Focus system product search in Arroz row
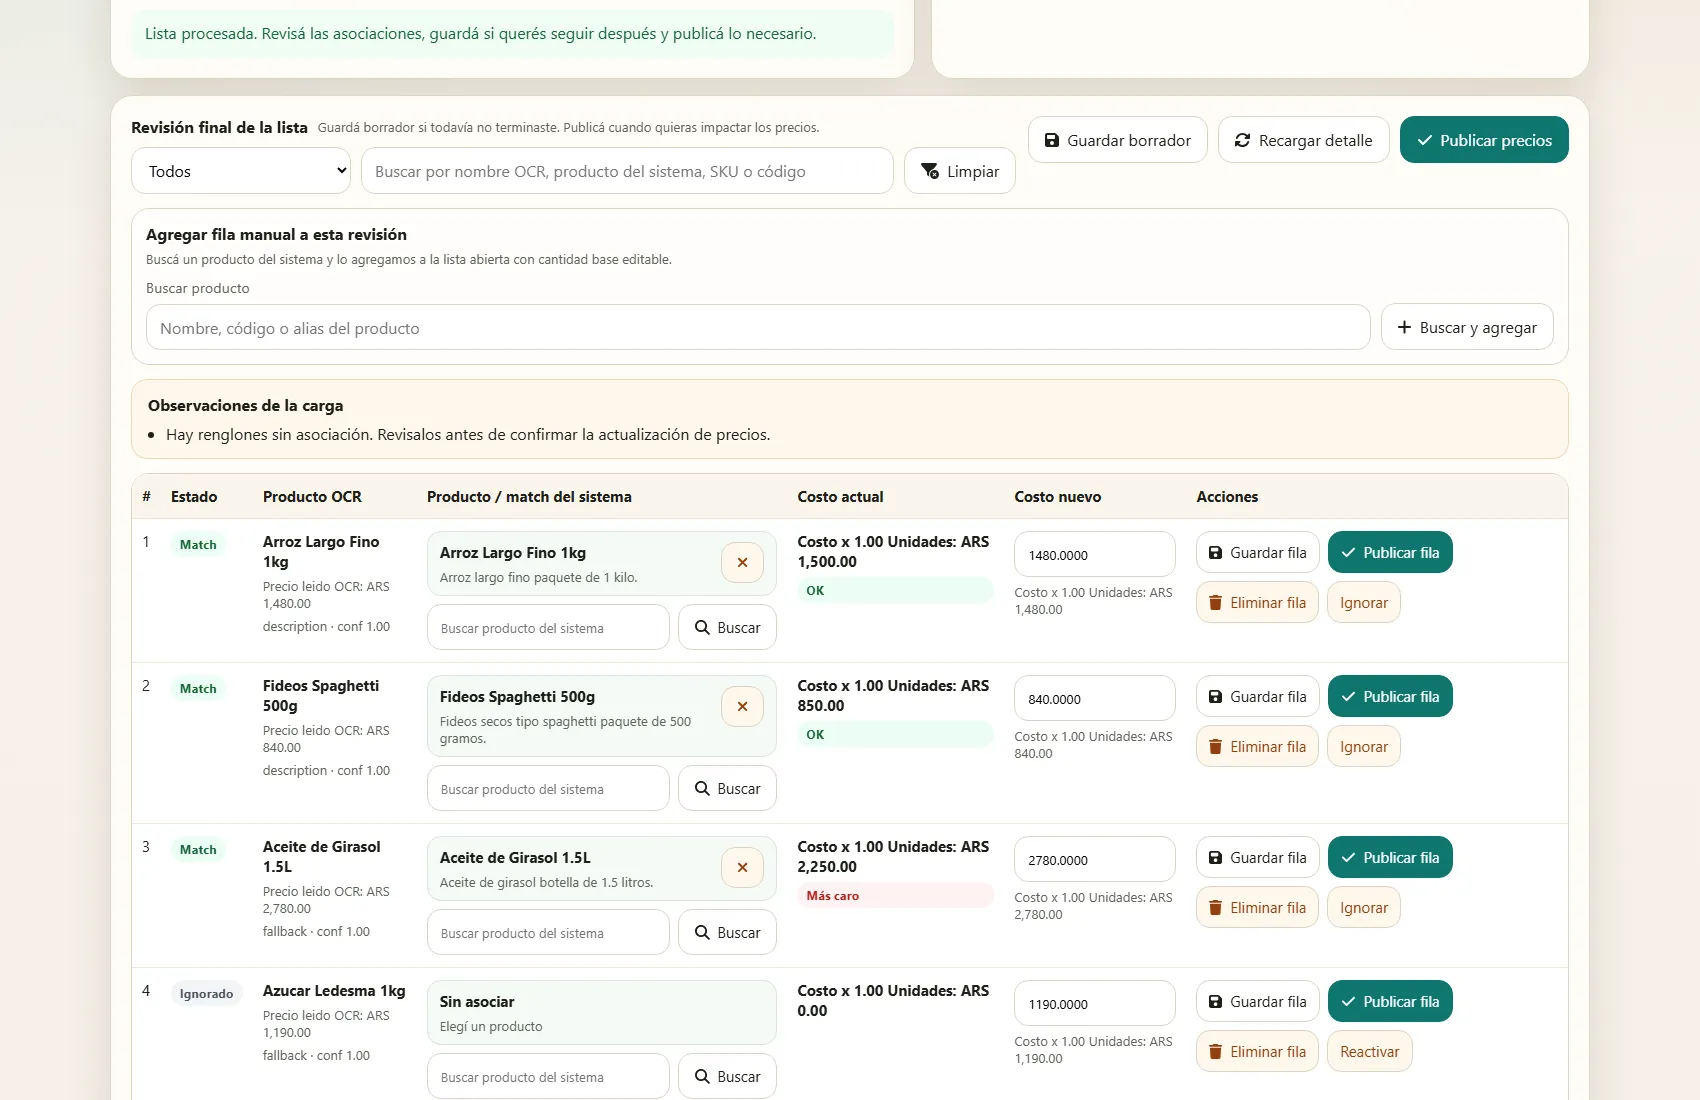This screenshot has height=1100, width=1700. (548, 628)
